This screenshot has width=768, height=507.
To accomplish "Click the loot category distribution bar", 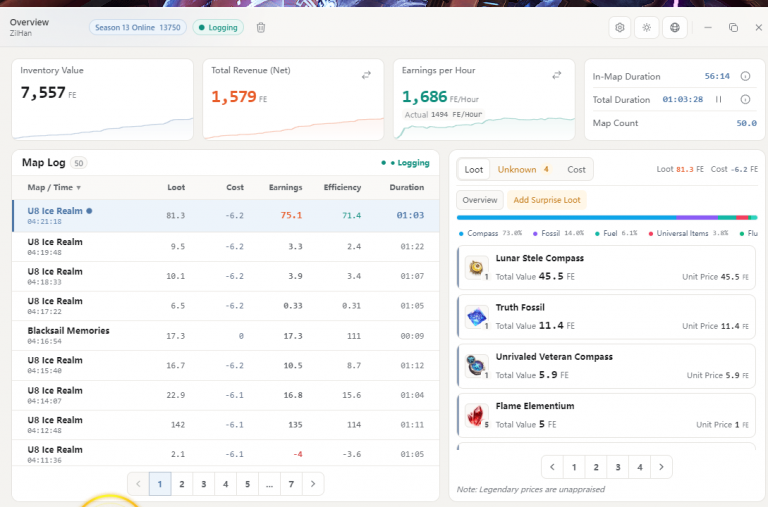I will point(607,217).
